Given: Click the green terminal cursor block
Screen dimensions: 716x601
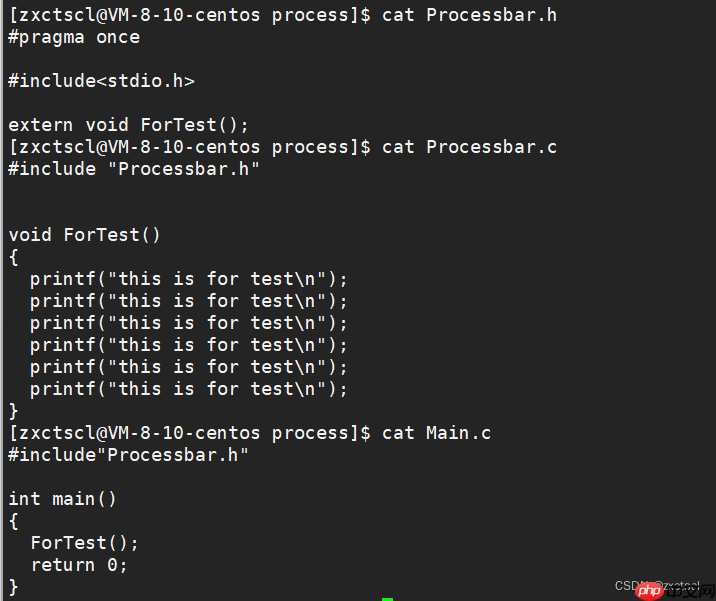Looking at the screenshot, I should tap(387, 598).
